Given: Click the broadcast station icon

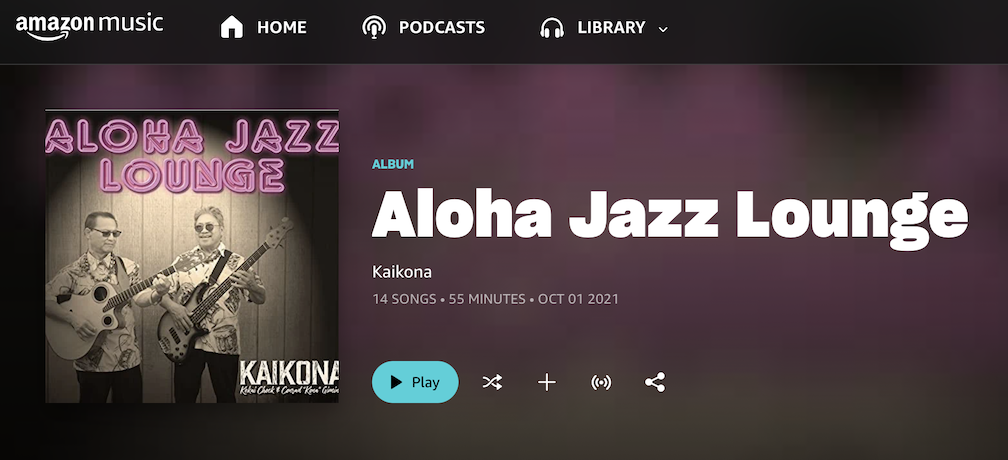Looking at the screenshot, I should pyautogui.click(x=601, y=383).
